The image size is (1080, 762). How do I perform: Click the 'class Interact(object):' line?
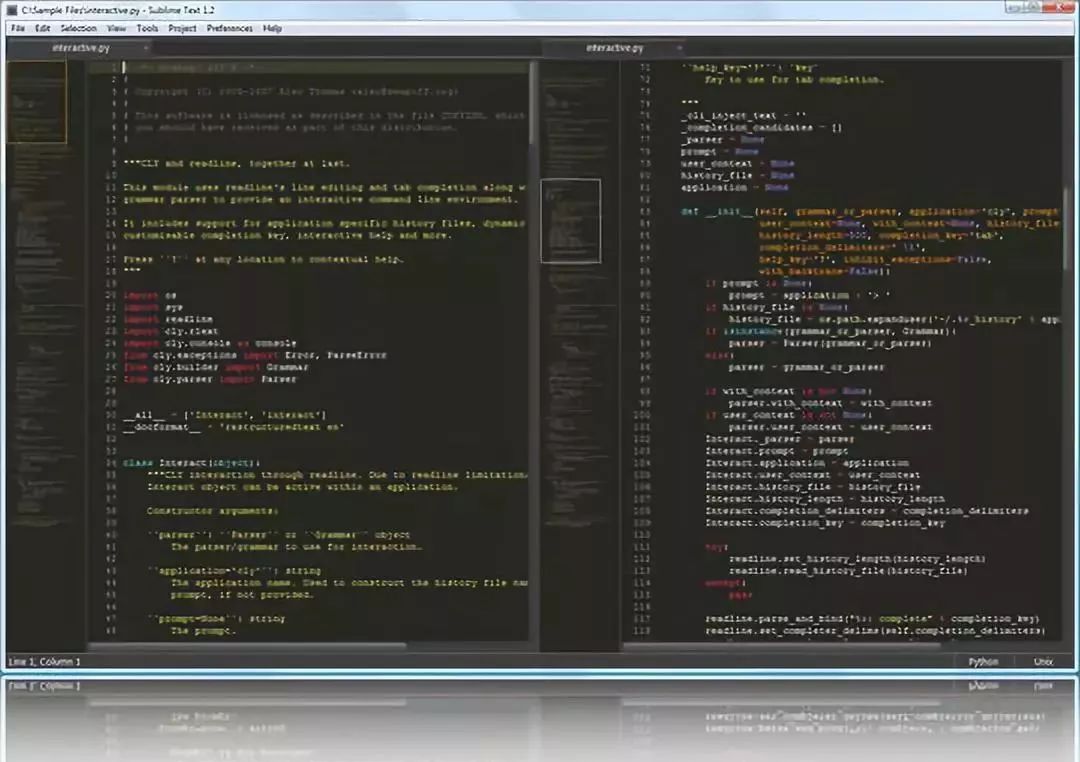tap(192, 463)
